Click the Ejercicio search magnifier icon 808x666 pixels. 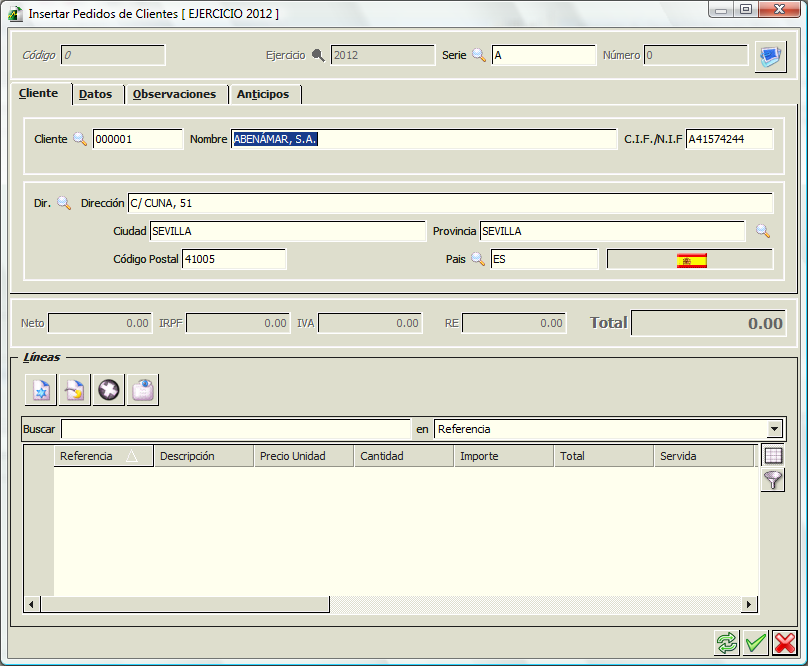point(318,55)
